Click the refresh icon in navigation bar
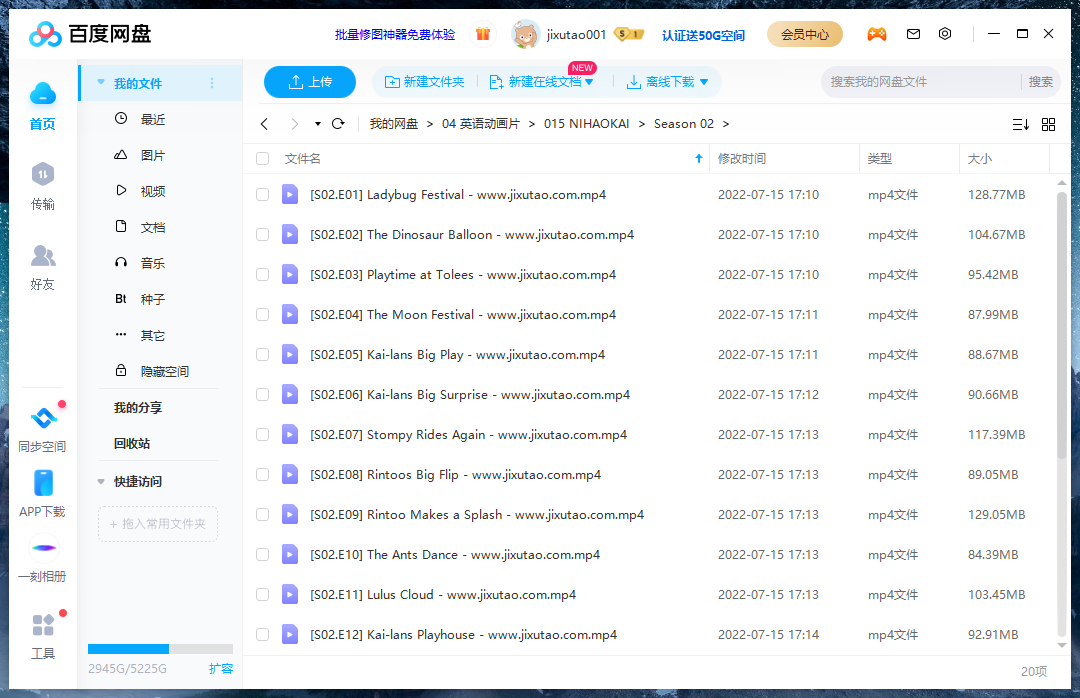 [338, 124]
